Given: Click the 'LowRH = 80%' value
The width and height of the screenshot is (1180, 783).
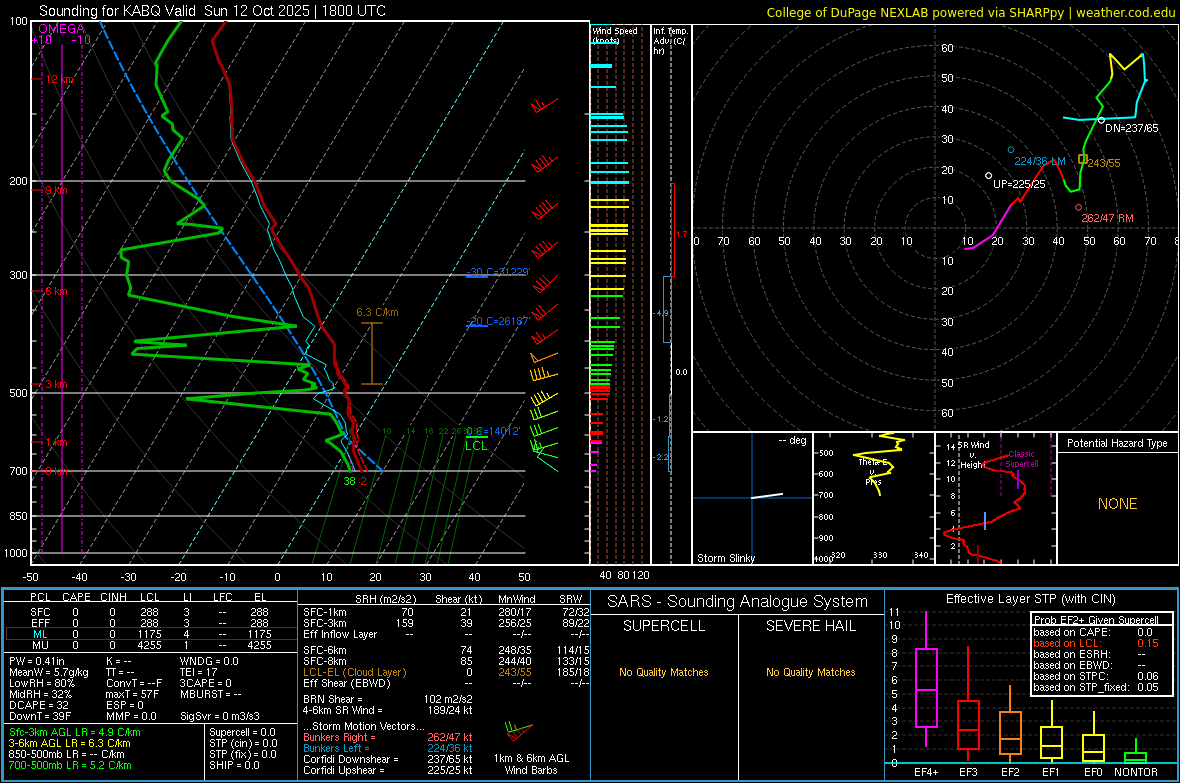Looking at the screenshot, I should pos(41,683).
